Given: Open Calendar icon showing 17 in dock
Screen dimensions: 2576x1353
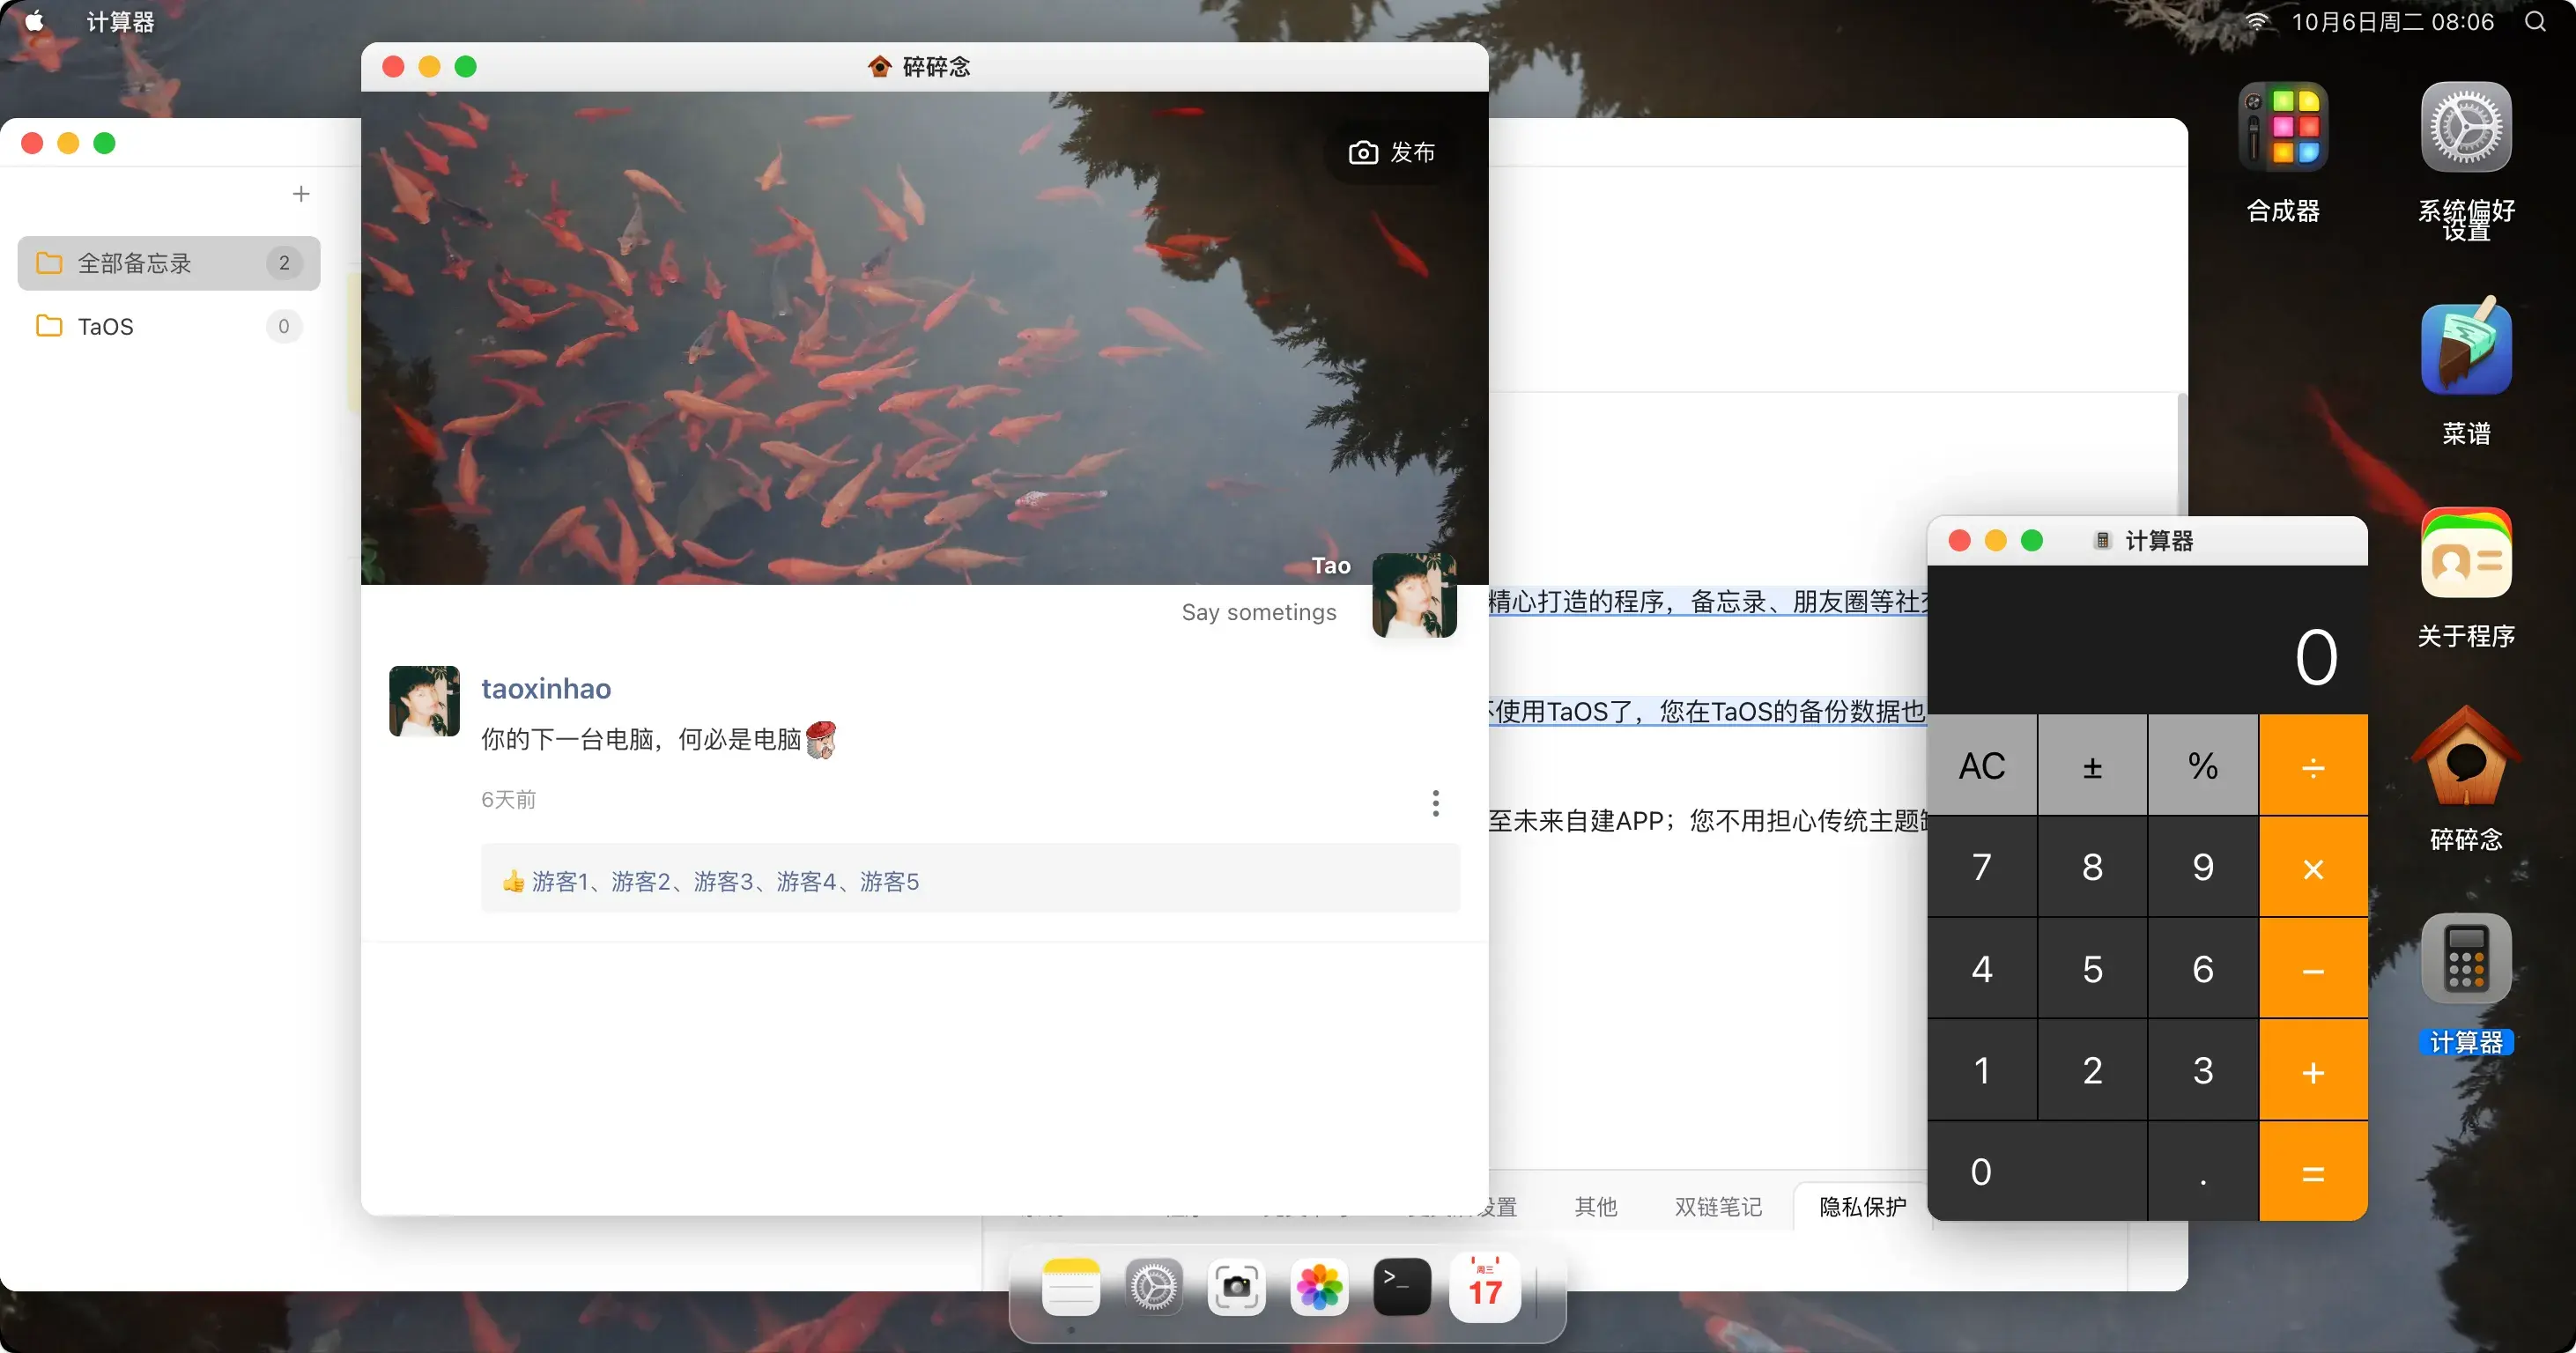Looking at the screenshot, I should pyautogui.click(x=1485, y=1287).
